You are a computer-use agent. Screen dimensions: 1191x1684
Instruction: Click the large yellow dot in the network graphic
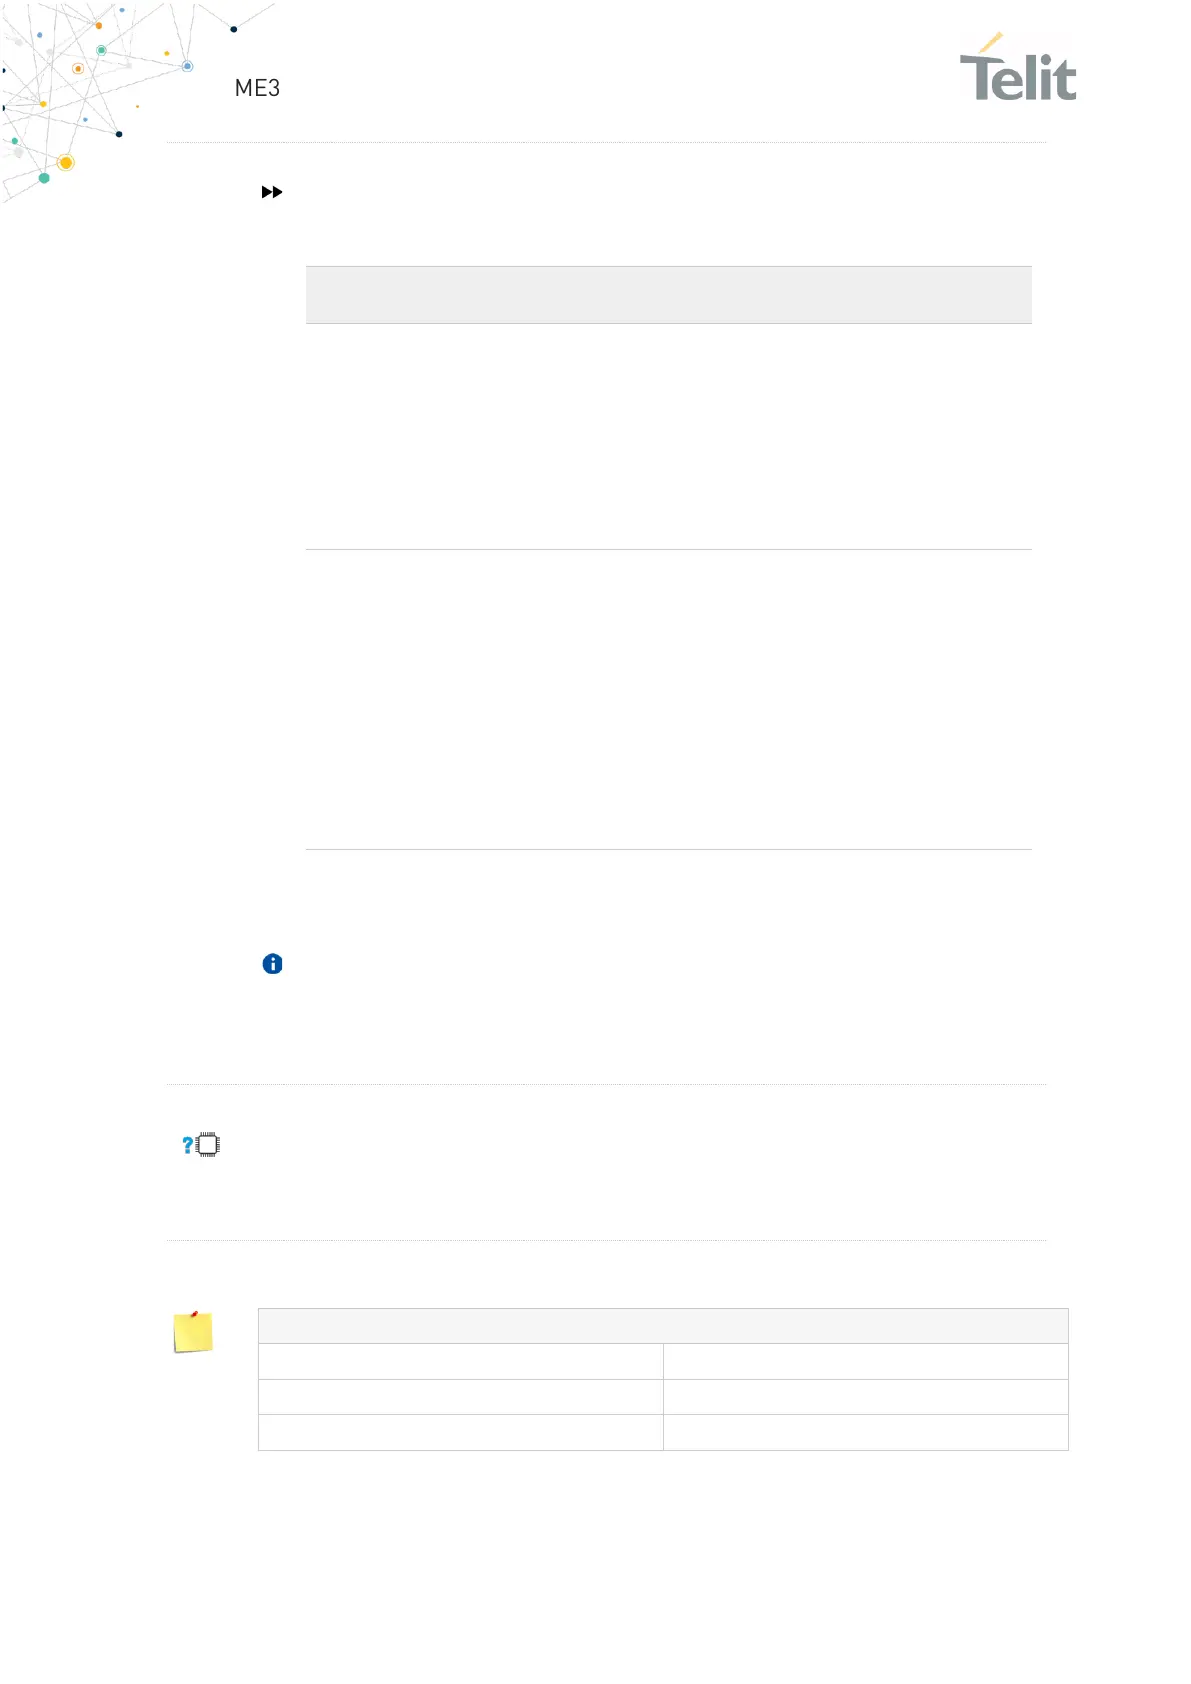point(66,163)
